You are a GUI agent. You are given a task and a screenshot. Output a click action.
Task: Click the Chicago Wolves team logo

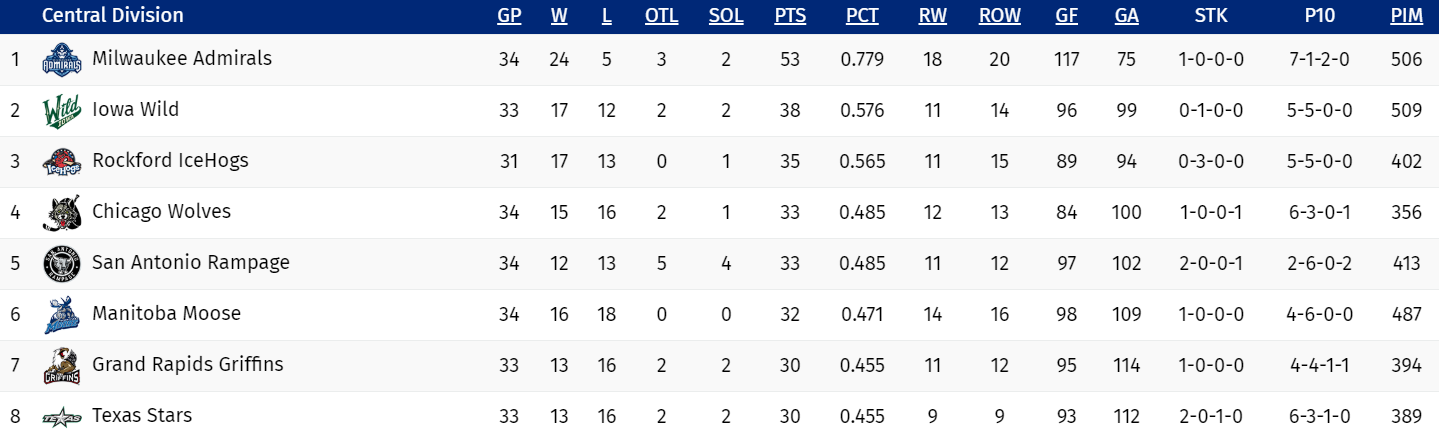click(x=60, y=213)
